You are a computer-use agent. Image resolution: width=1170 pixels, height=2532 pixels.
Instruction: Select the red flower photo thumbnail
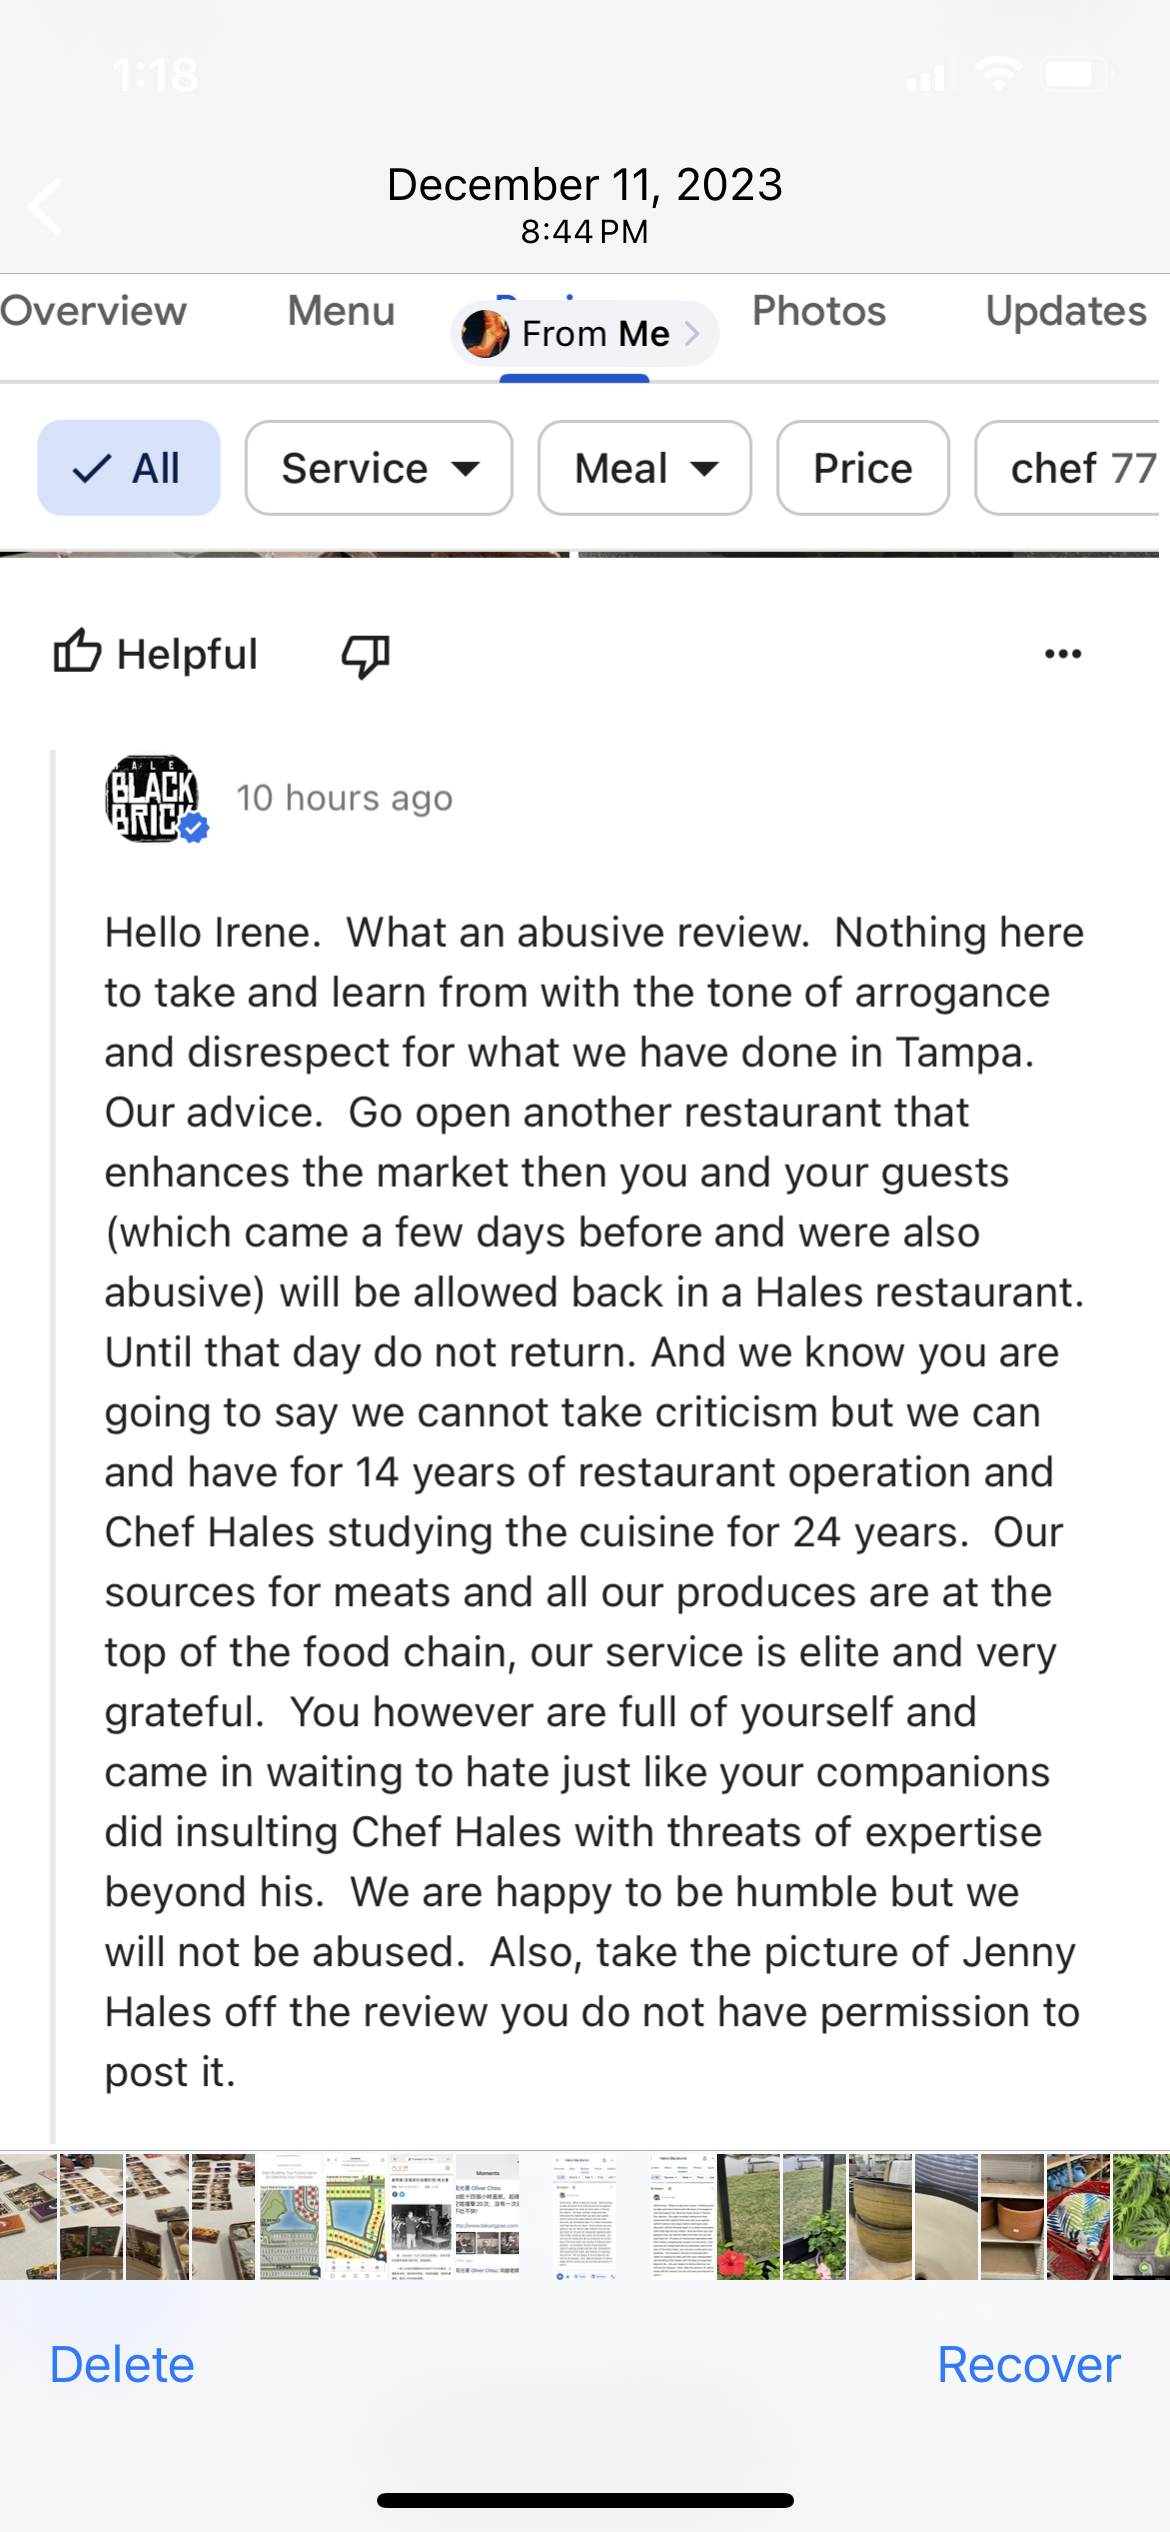tap(748, 2218)
